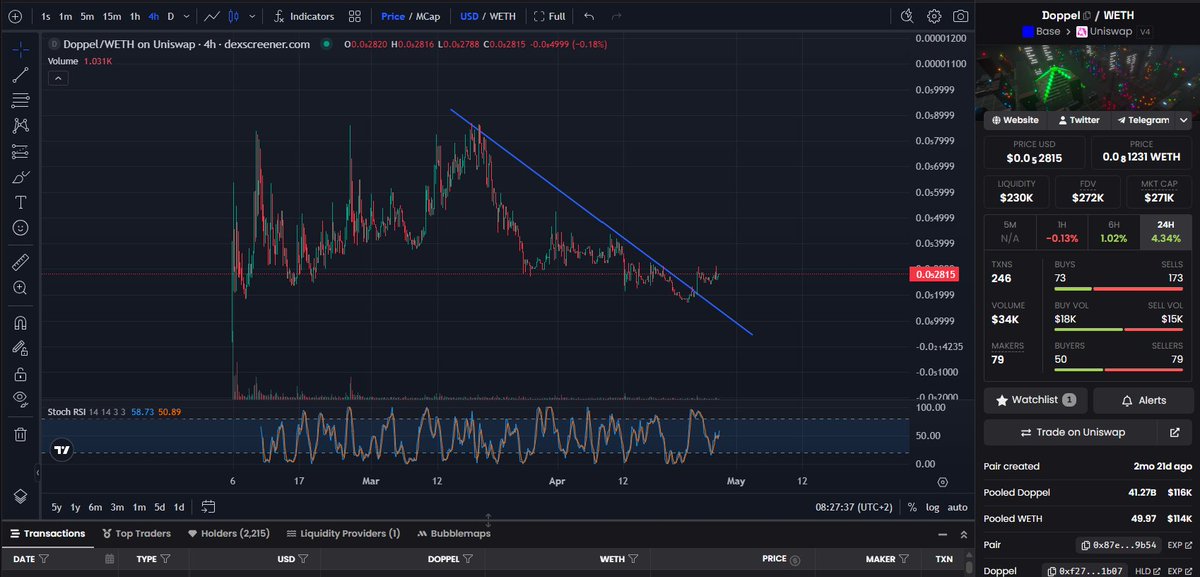
Task: Undo the last chart action
Action: coord(588,16)
